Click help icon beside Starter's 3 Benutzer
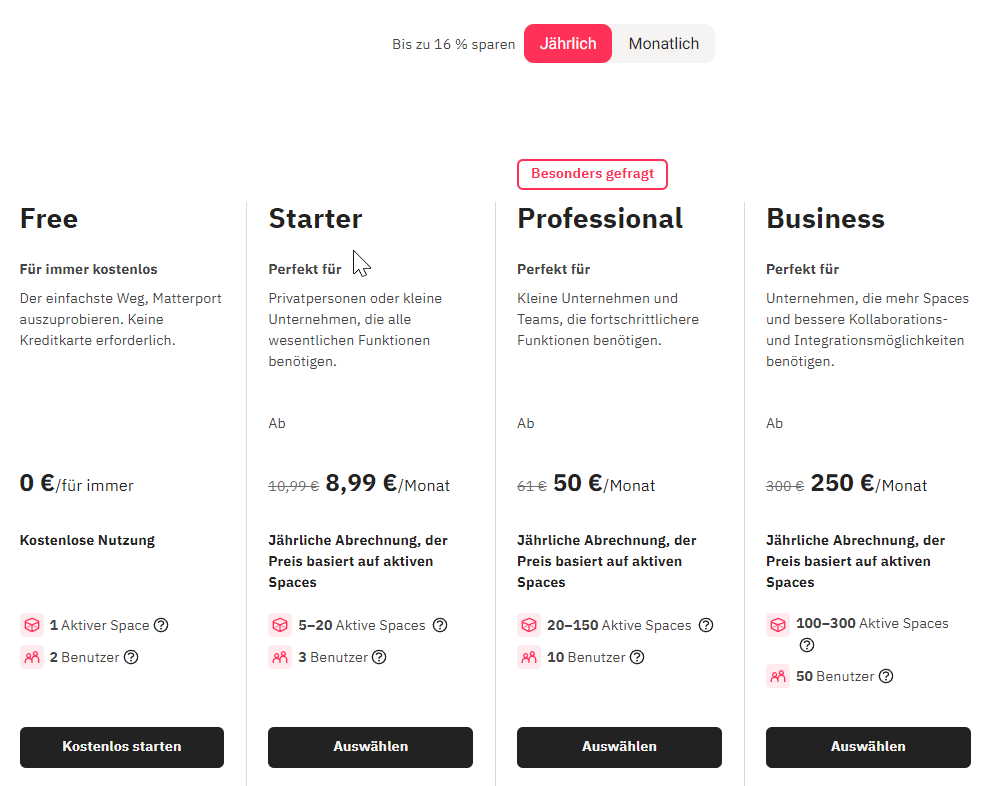The image size is (992, 786). [378, 657]
